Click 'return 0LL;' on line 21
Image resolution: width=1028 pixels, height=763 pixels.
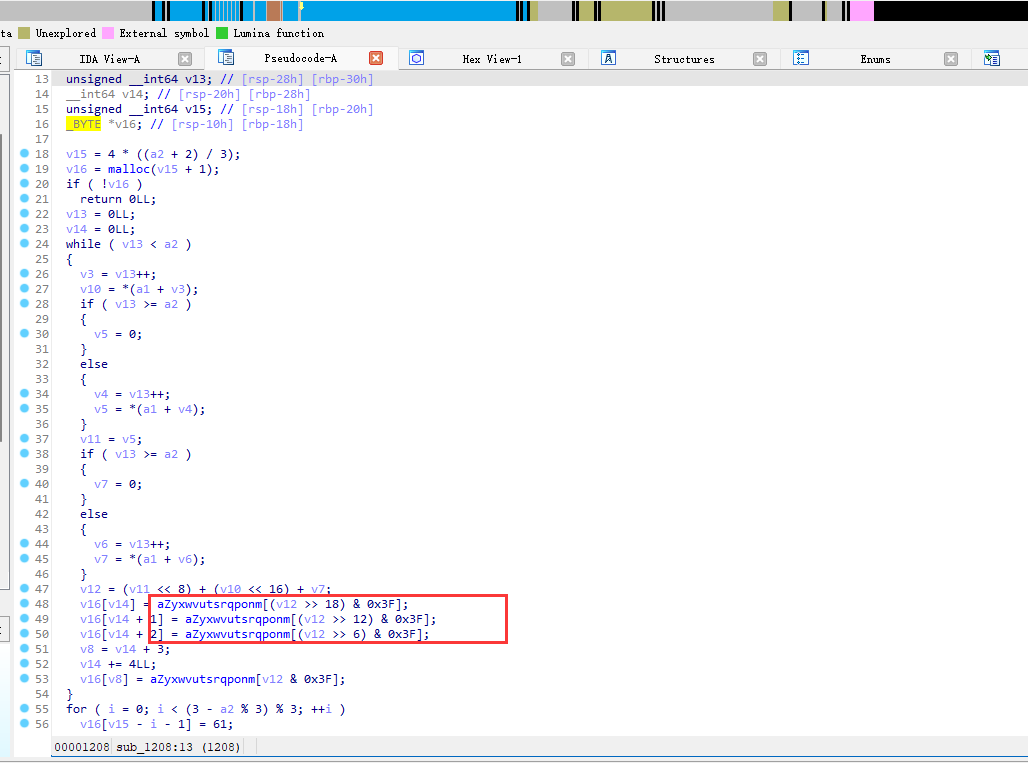tap(118, 199)
